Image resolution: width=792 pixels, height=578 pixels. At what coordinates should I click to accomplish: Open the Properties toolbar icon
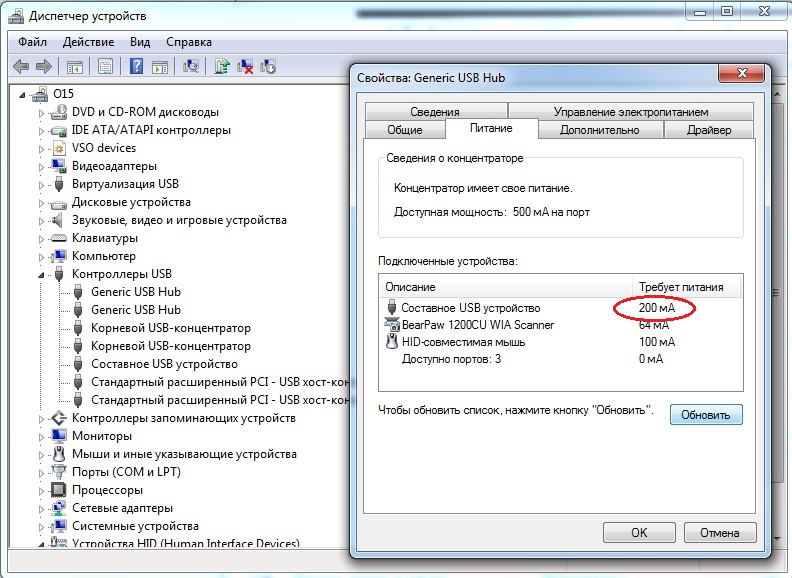[x=105, y=66]
